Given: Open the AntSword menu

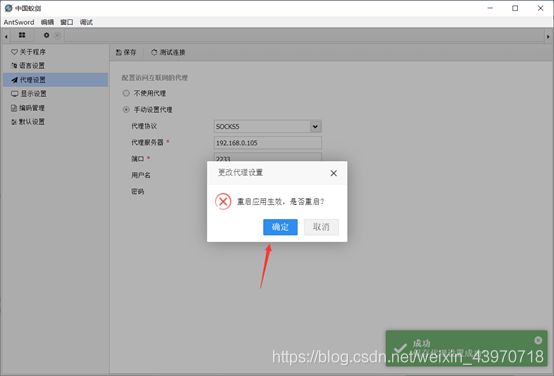Looking at the screenshot, I should click(x=19, y=22).
